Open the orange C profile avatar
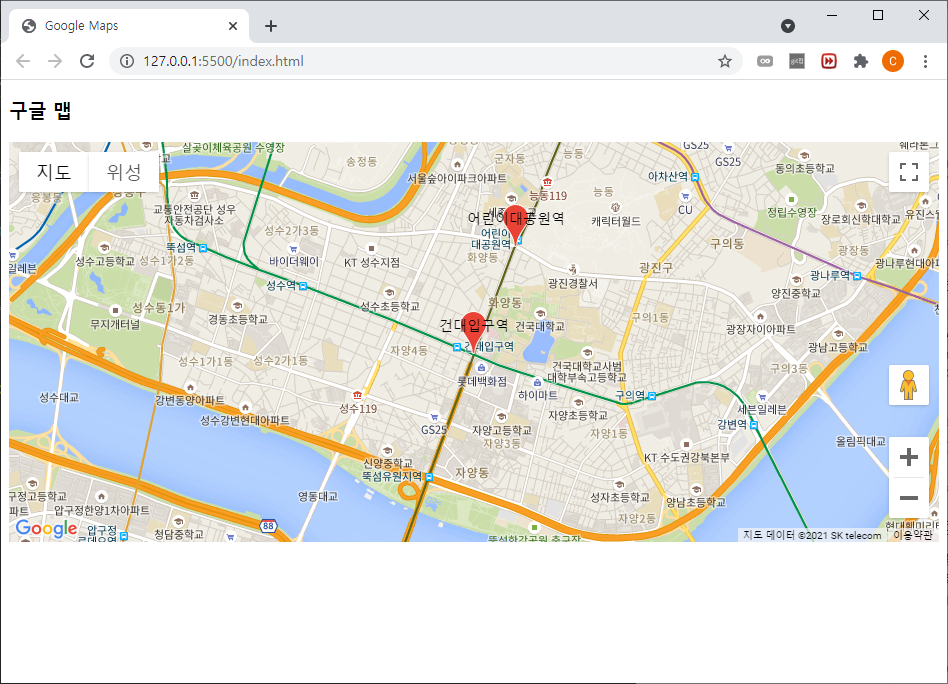This screenshot has height=684, width=948. pyautogui.click(x=893, y=61)
